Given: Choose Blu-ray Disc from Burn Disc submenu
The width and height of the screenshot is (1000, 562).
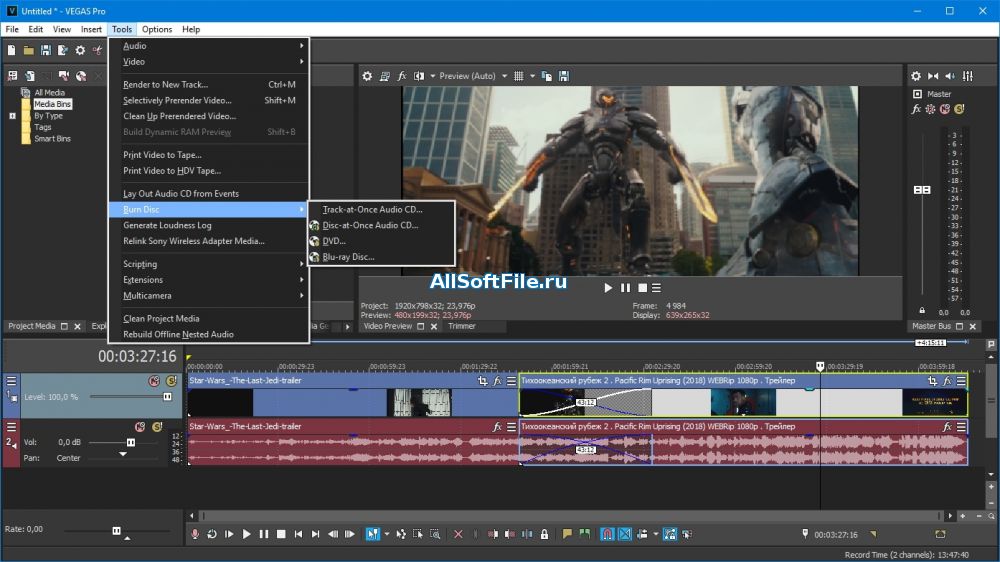Looking at the screenshot, I should click(x=381, y=257).
